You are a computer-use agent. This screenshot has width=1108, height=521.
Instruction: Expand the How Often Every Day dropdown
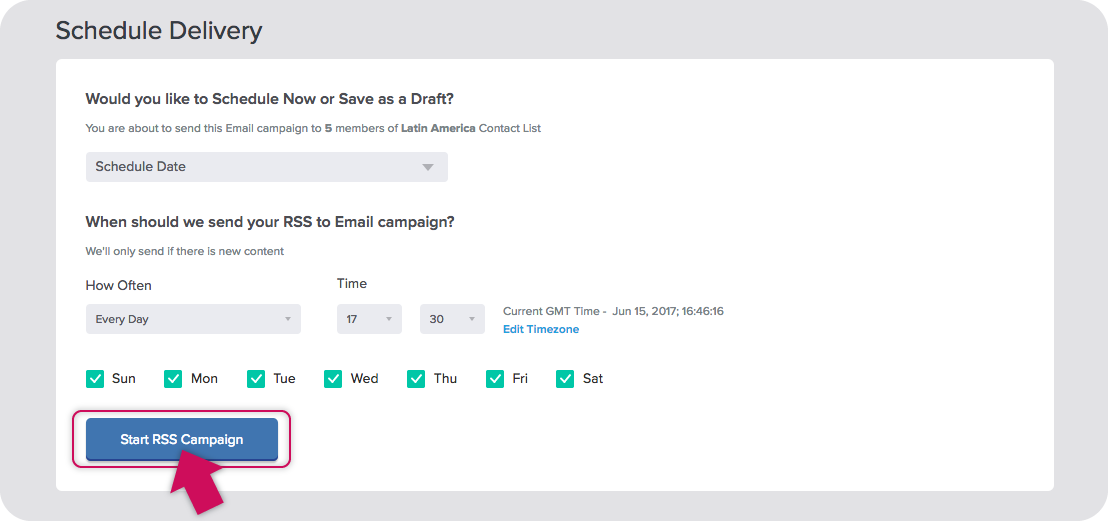point(193,319)
